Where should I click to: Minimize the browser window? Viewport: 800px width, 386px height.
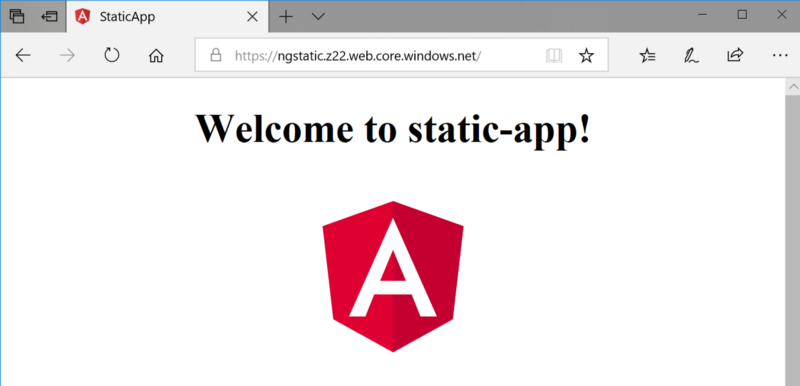tap(703, 16)
